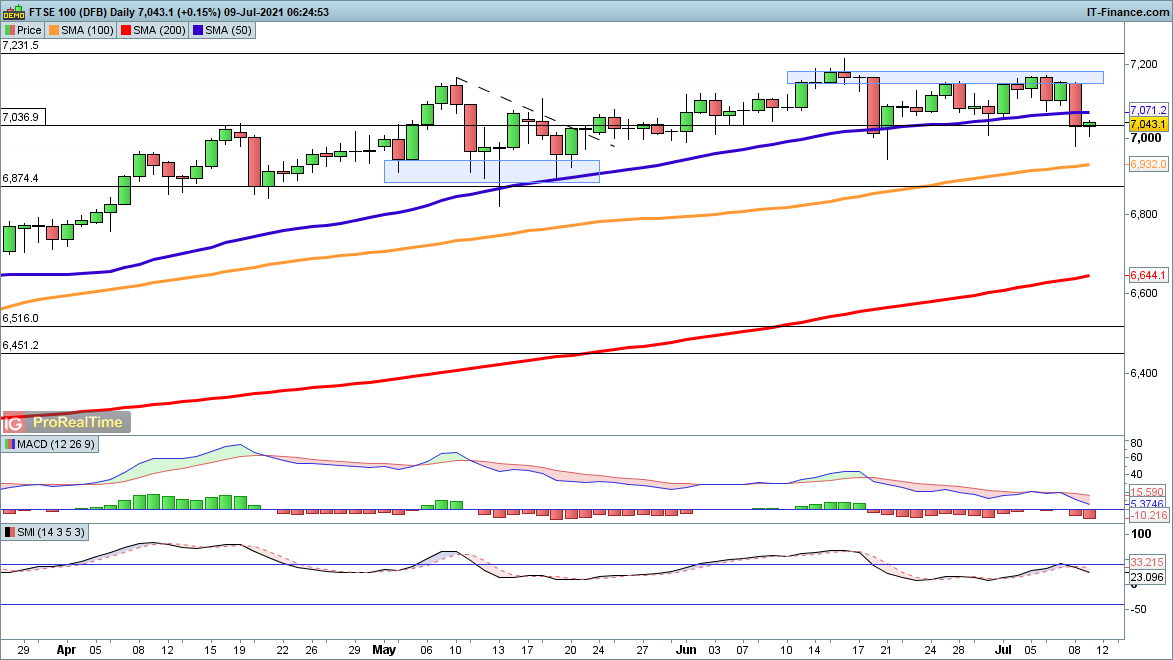Click the red 6,644.1 SMA price tag
This screenshot has height=660, width=1173.
point(1147,275)
